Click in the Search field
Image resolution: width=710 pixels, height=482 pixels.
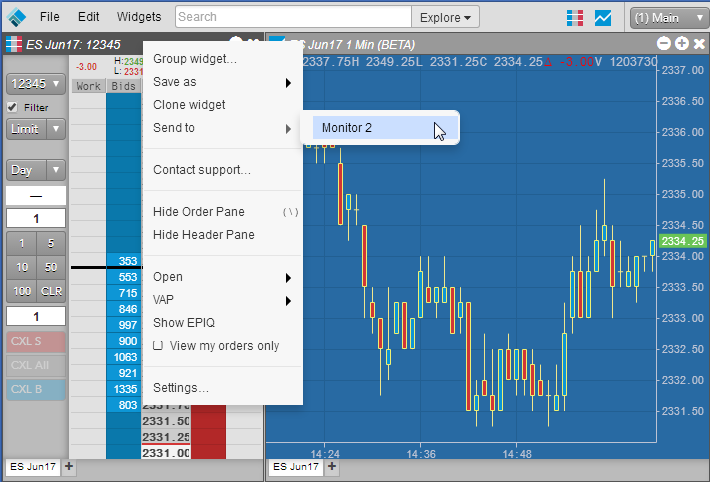tap(293, 17)
